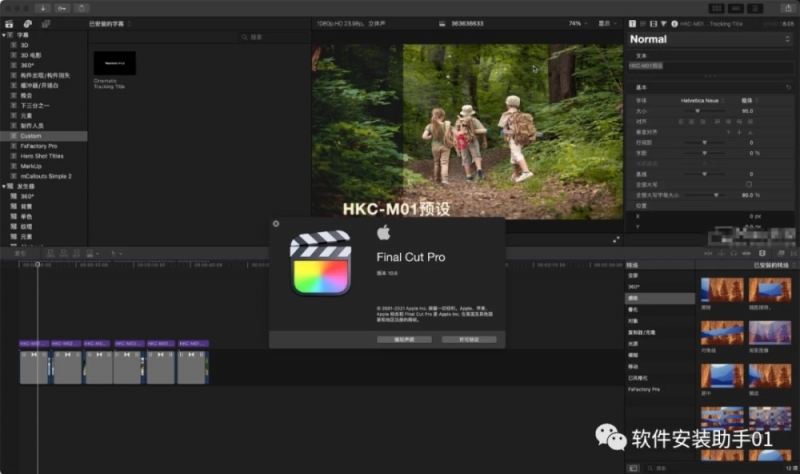The width and height of the screenshot is (800, 474).
Task: Click the append clip edit icon in timeline toolbar
Action: pyautogui.click(x=76, y=253)
